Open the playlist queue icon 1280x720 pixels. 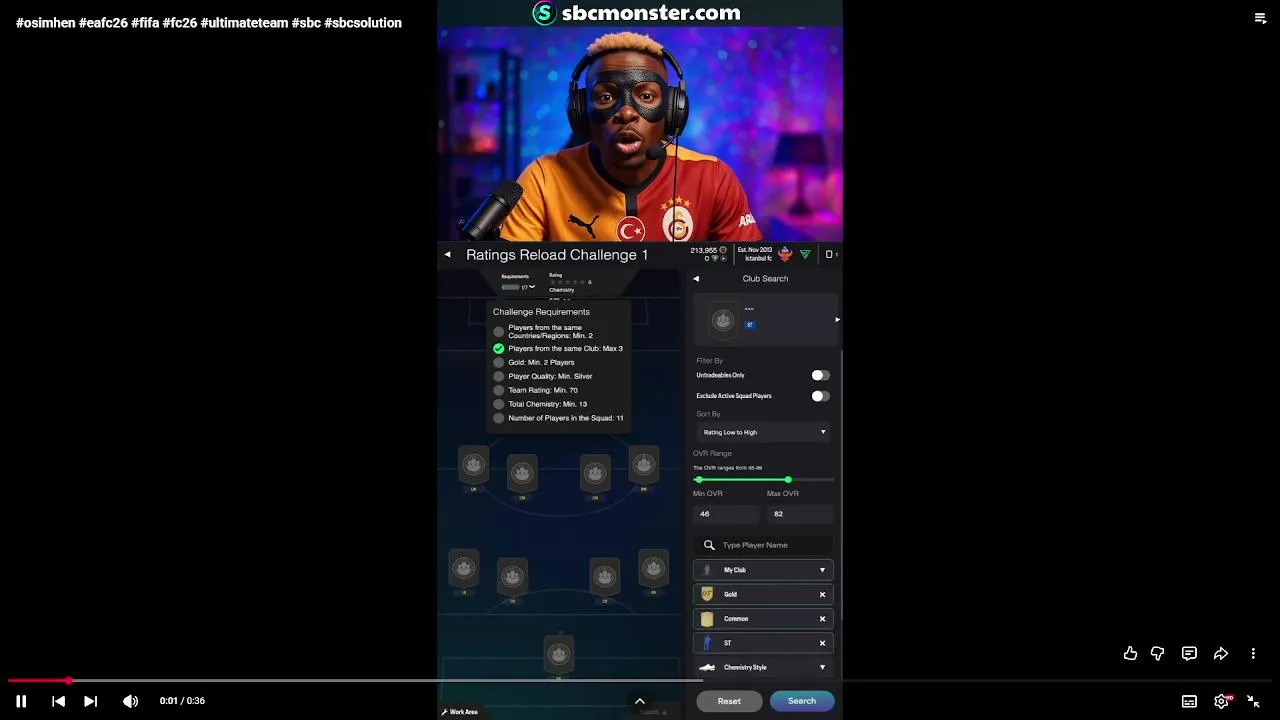click(1260, 18)
